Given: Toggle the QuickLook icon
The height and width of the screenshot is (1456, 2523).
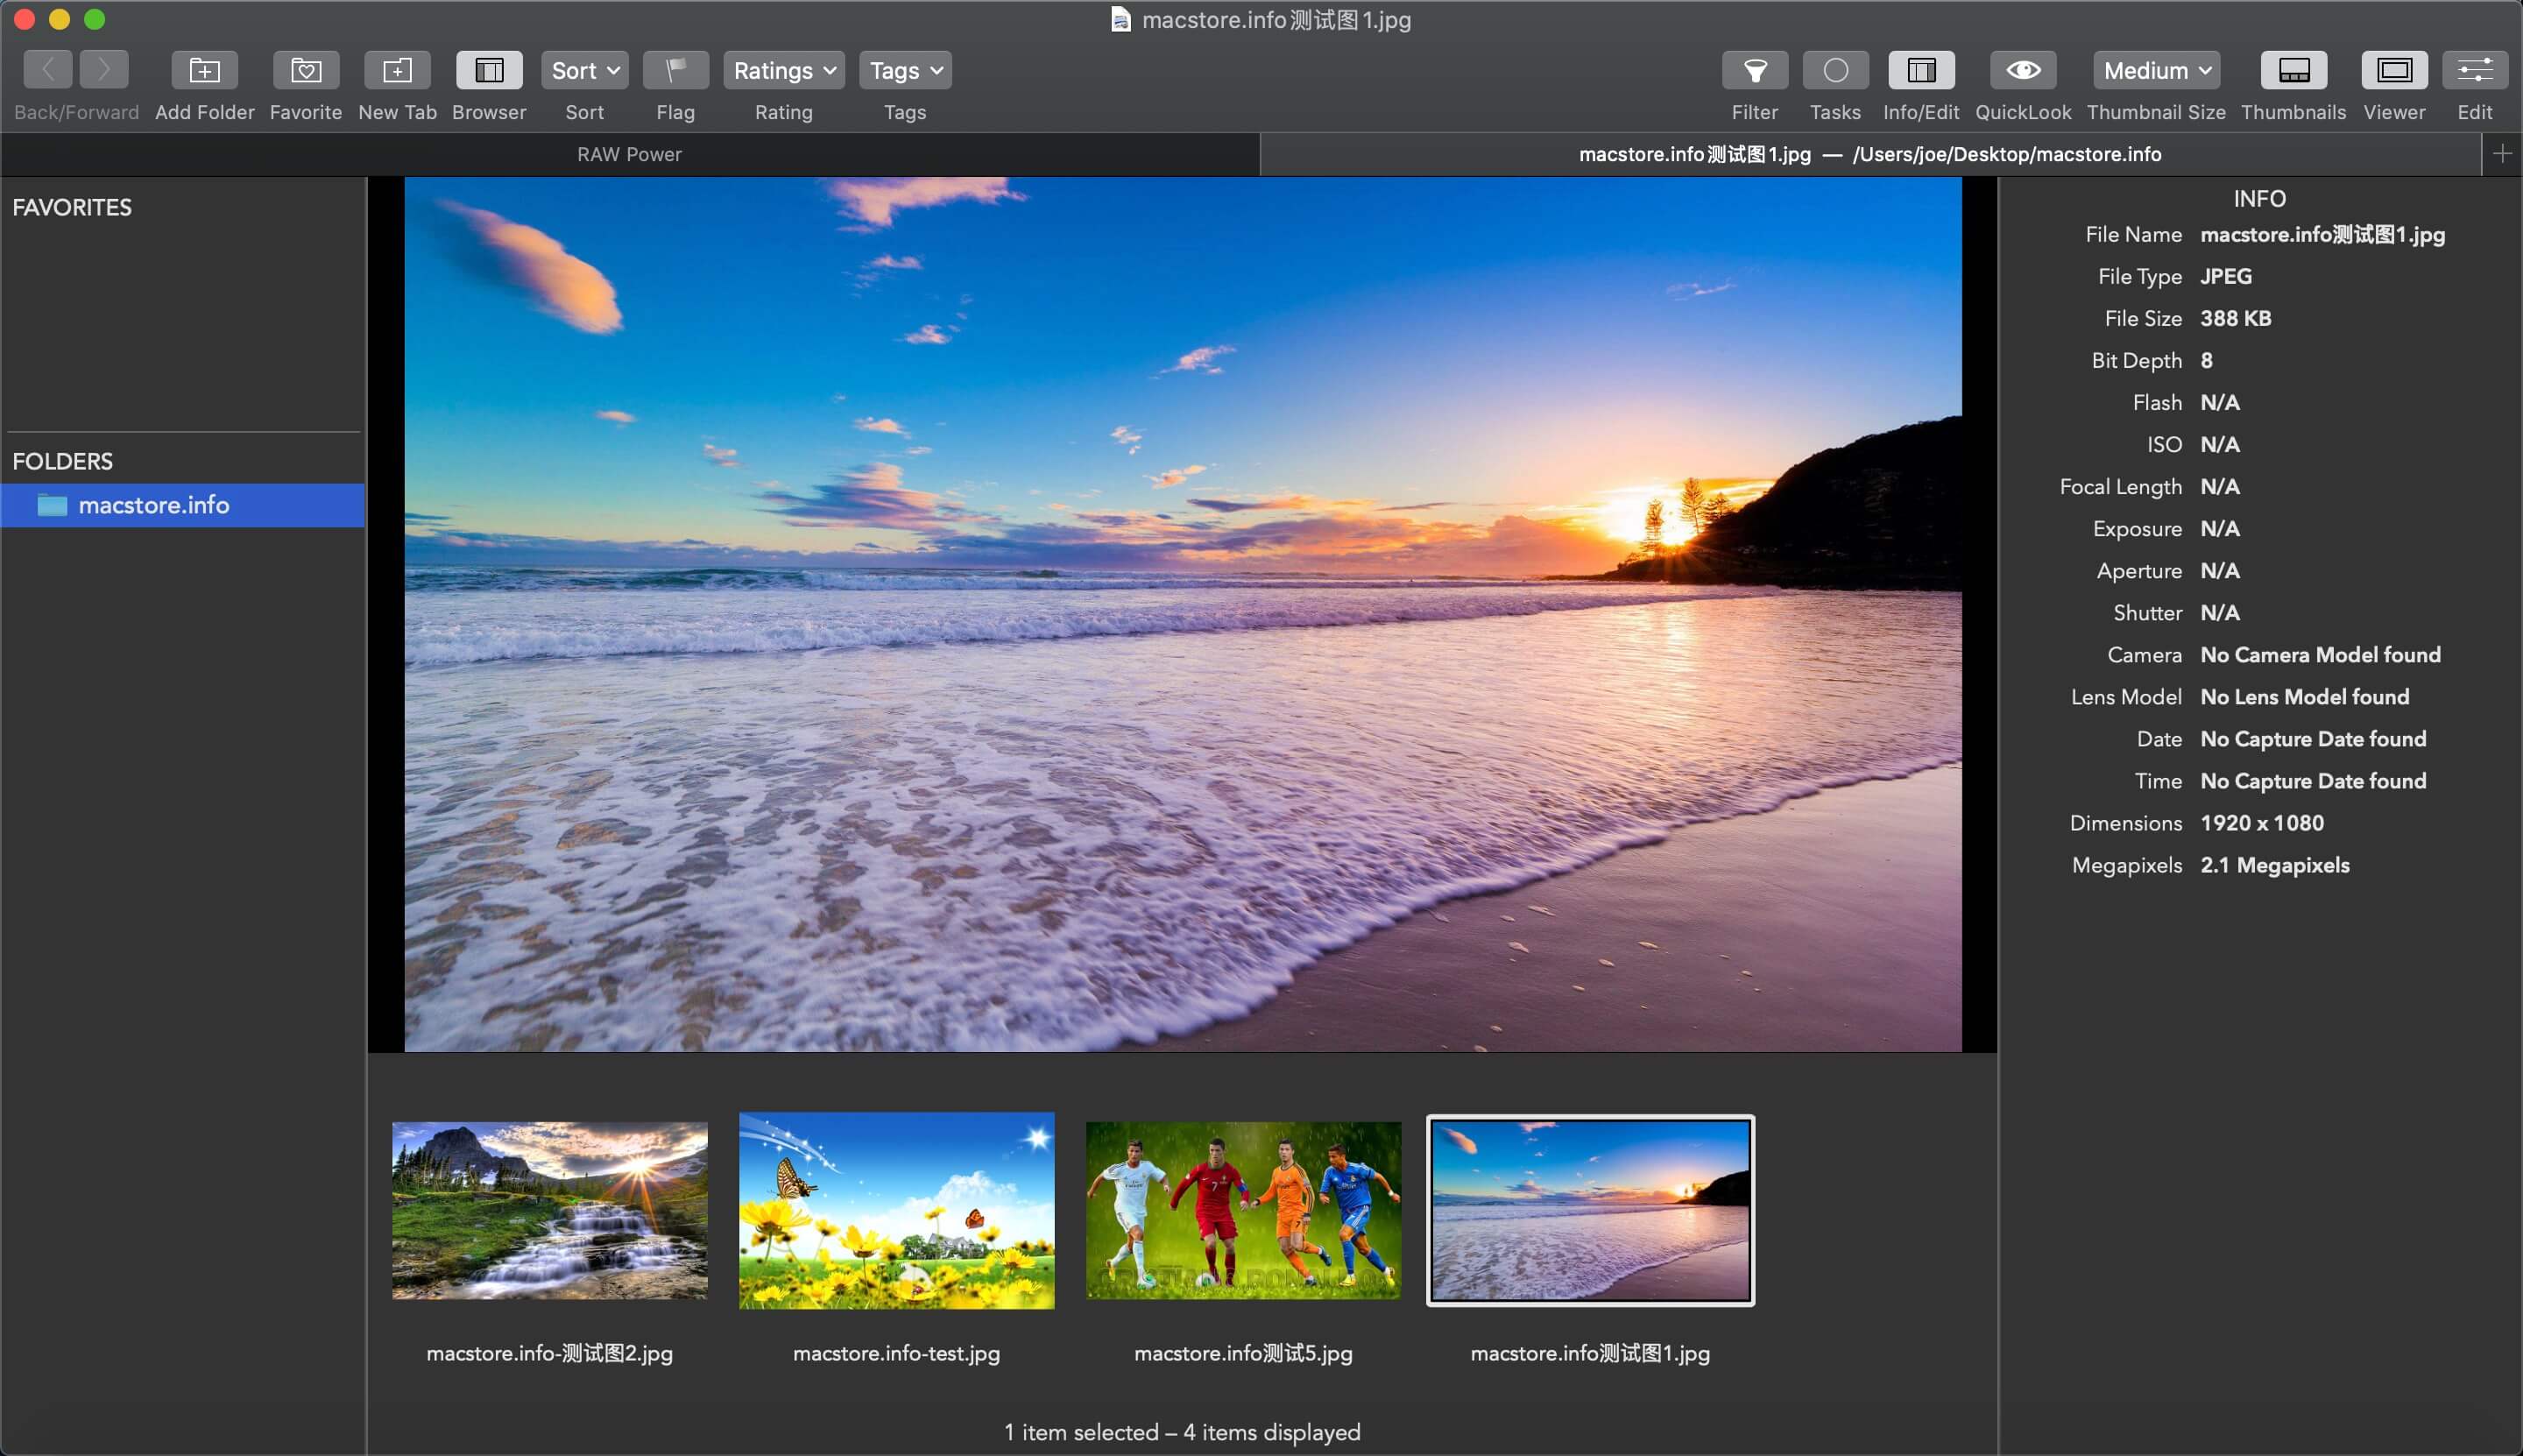Looking at the screenshot, I should pos(2022,69).
